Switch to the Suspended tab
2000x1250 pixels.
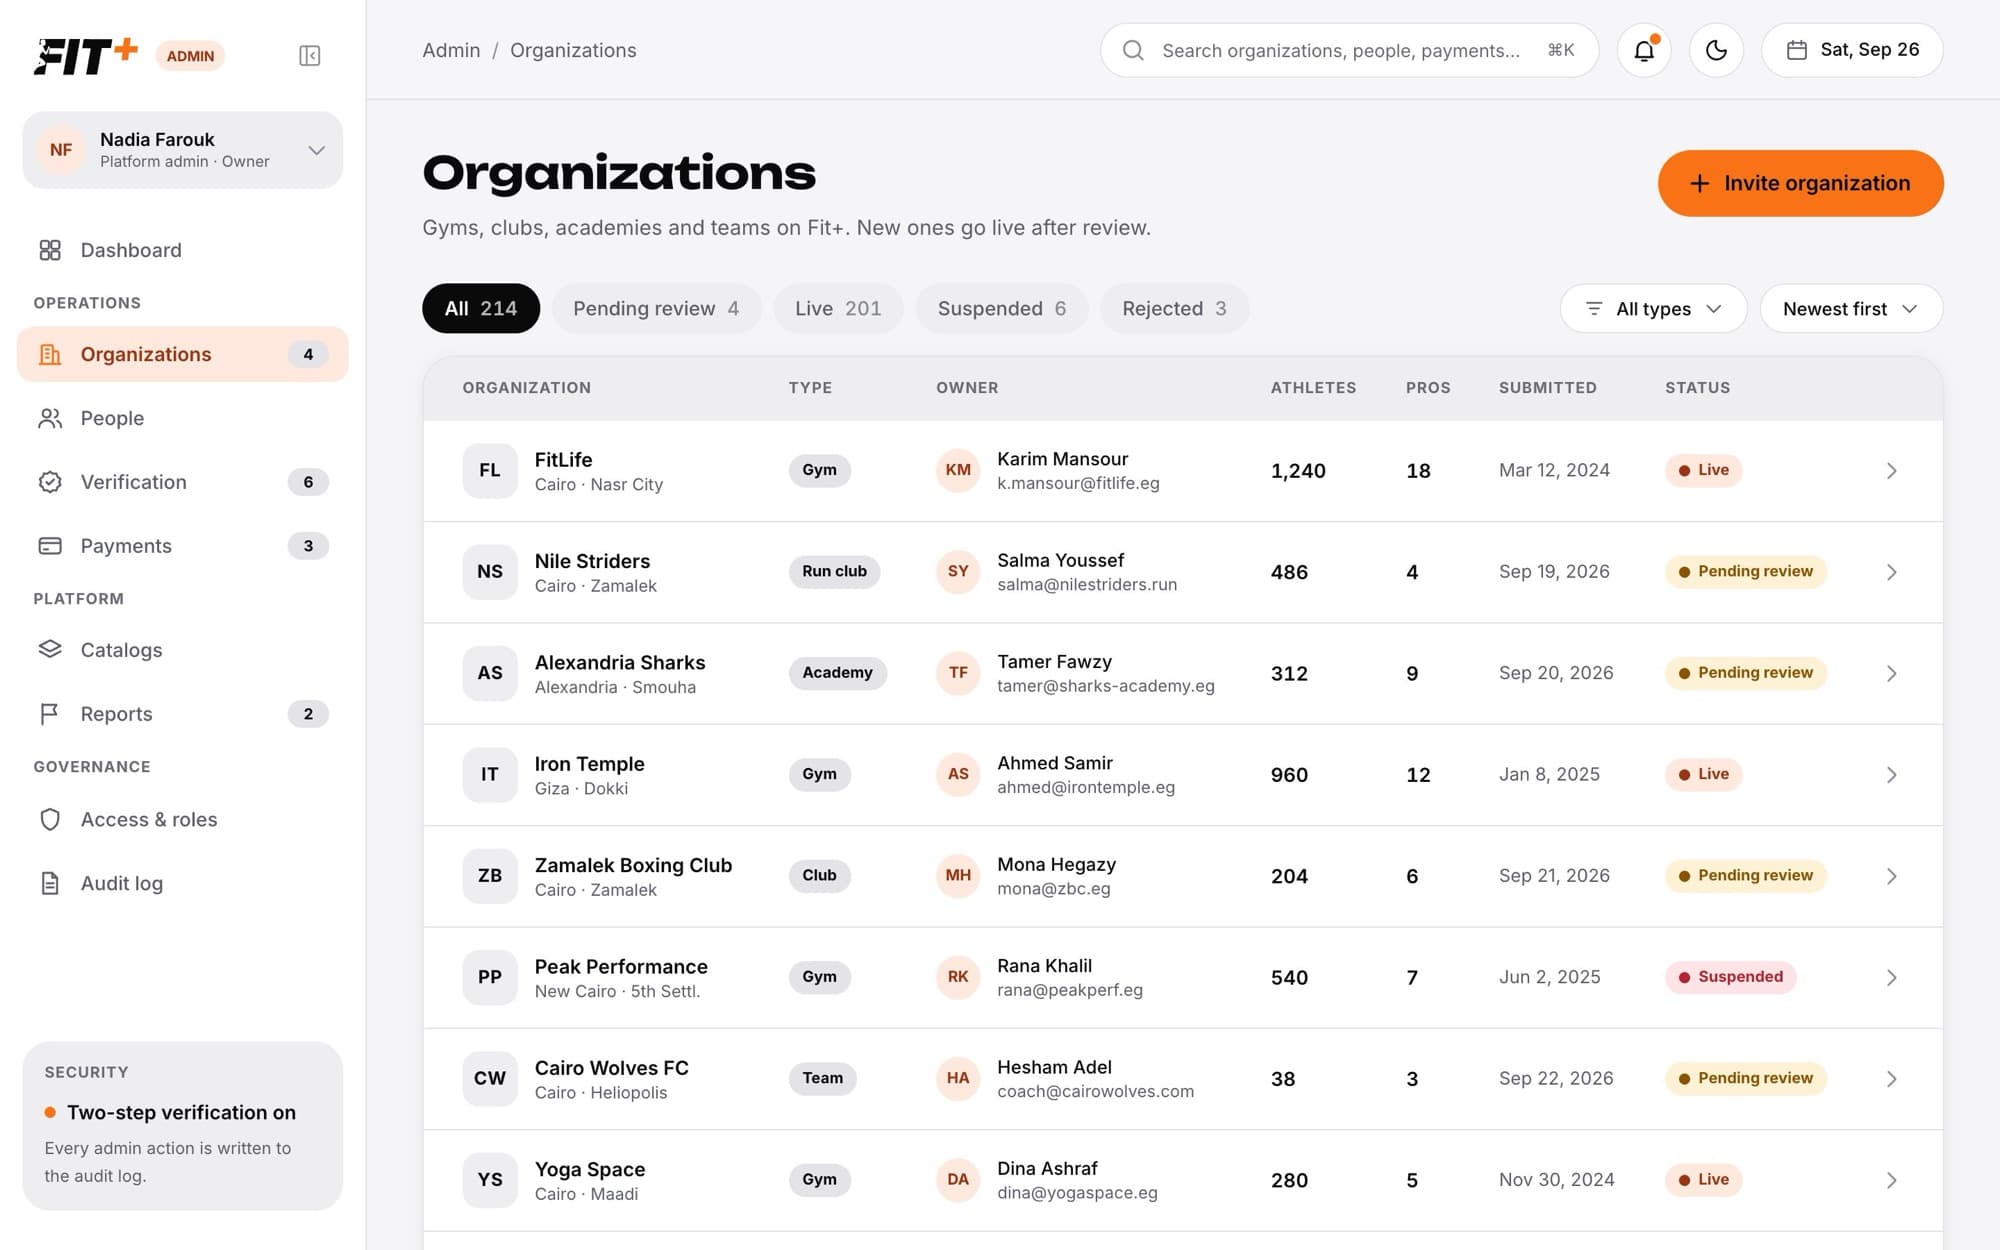tap(1002, 309)
